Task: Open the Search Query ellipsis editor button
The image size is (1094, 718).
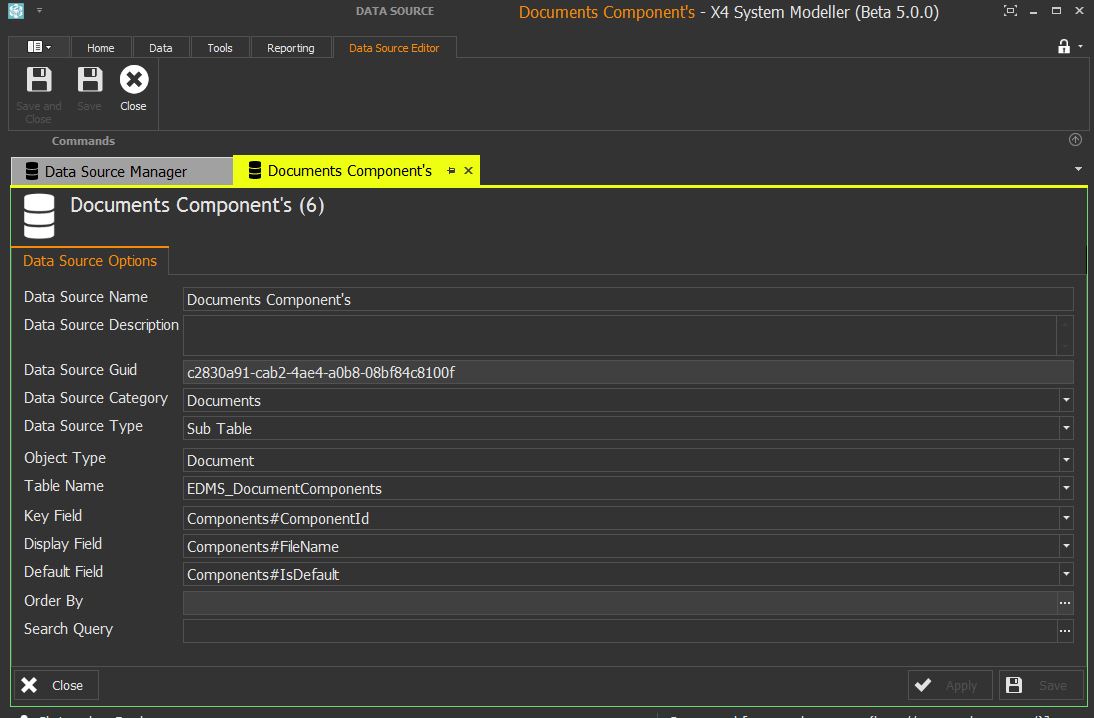Action: point(1065,631)
